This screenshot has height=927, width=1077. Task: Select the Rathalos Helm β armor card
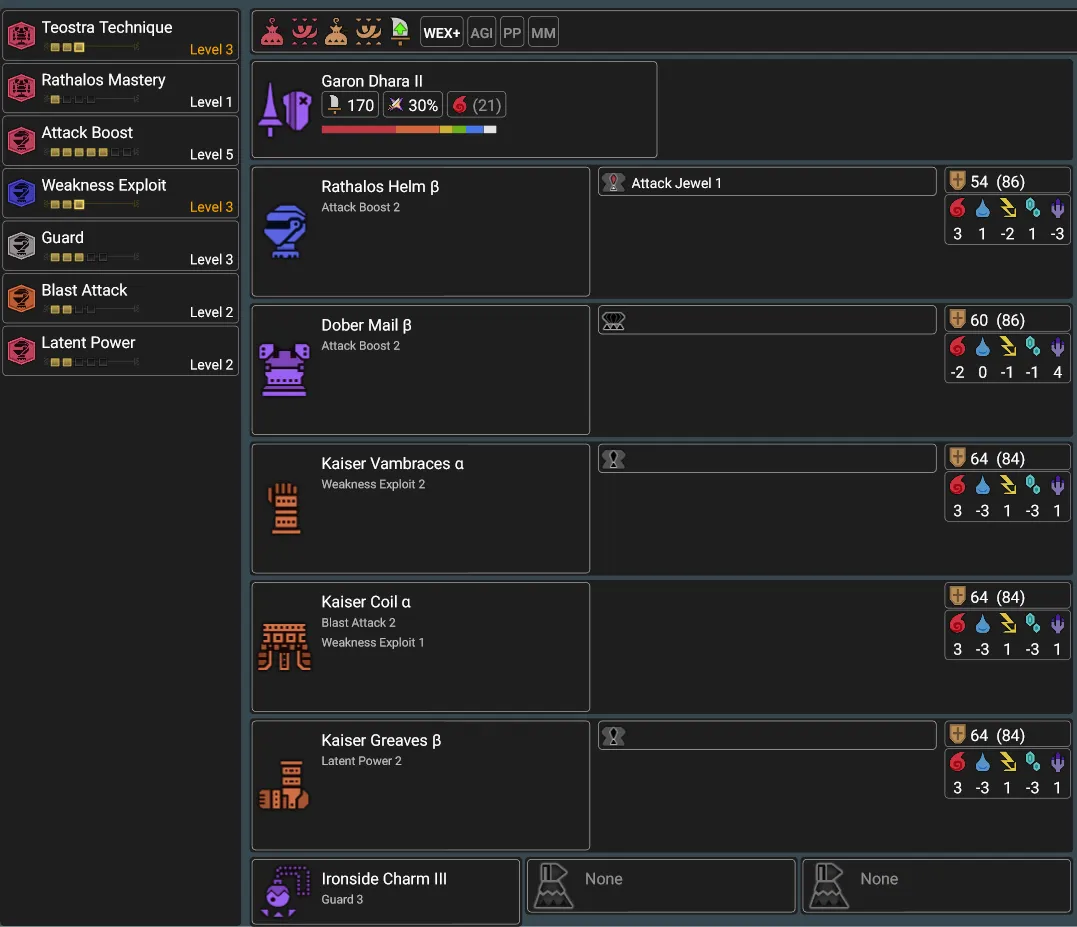(420, 232)
